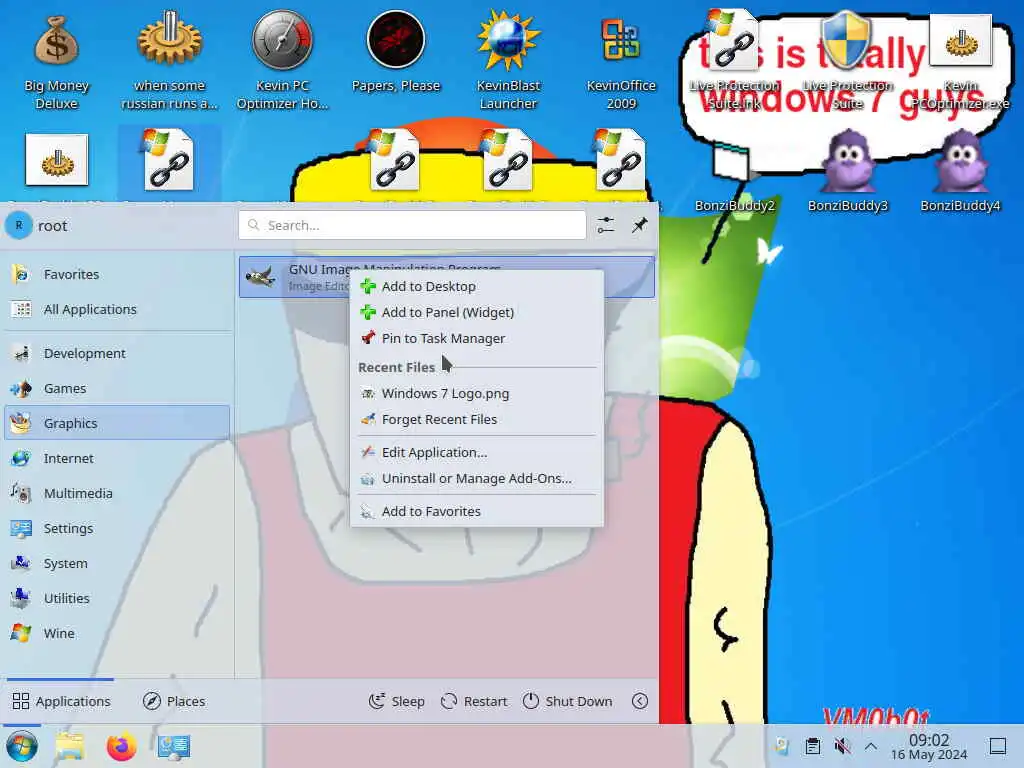Select All Applications category

point(118,309)
